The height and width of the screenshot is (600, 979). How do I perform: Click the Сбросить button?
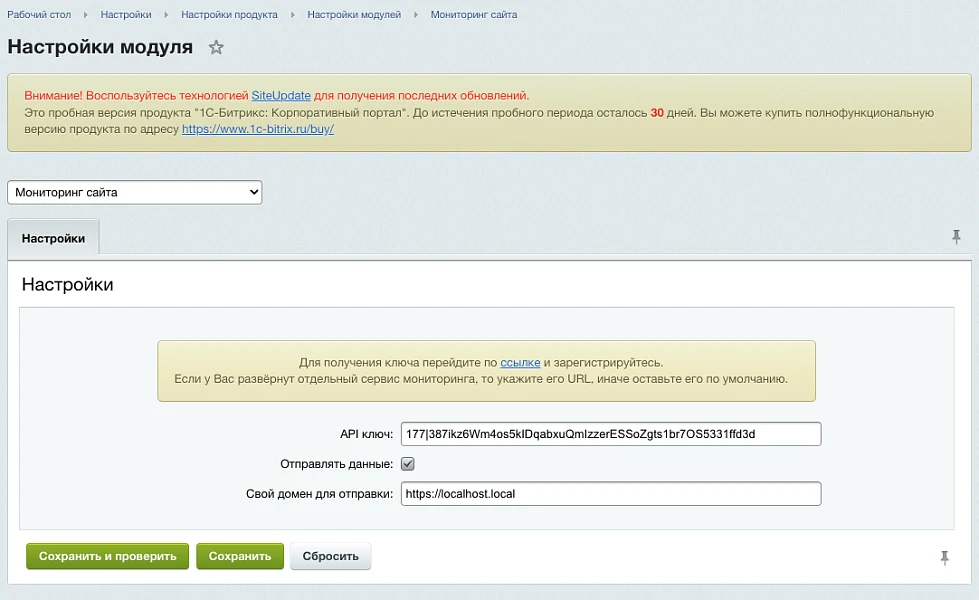click(x=330, y=556)
